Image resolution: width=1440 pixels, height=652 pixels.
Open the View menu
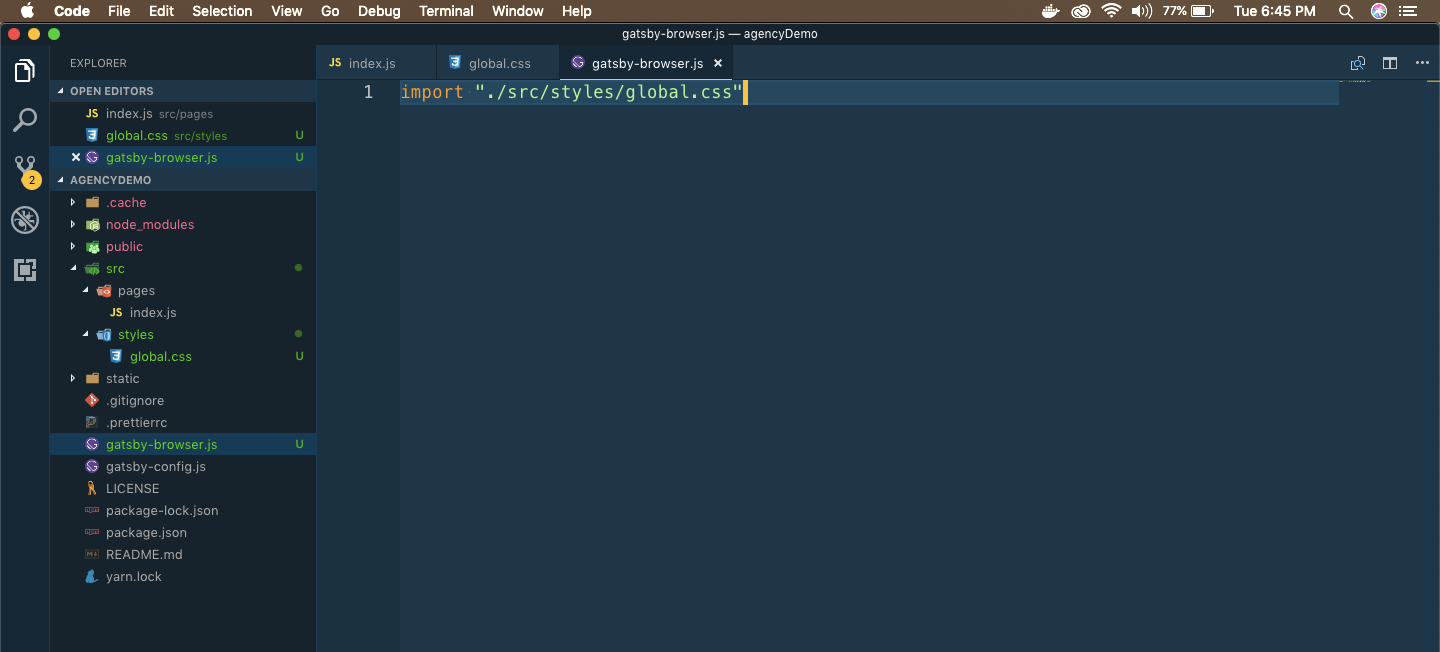pos(286,11)
